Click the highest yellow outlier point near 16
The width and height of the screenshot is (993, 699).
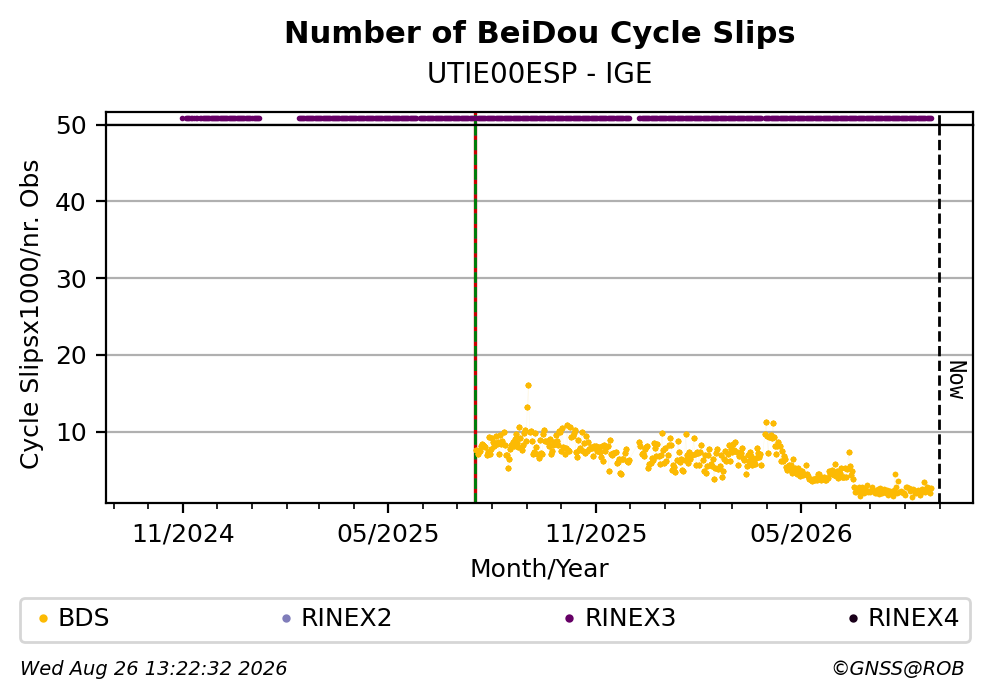[528, 386]
